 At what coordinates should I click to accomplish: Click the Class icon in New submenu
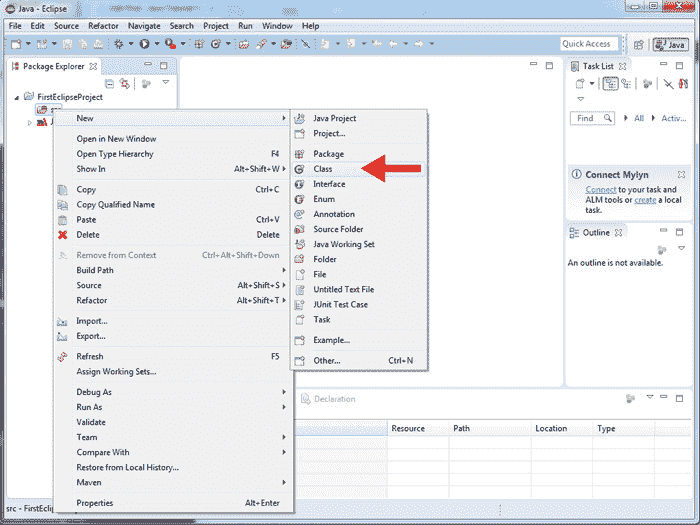coord(300,169)
